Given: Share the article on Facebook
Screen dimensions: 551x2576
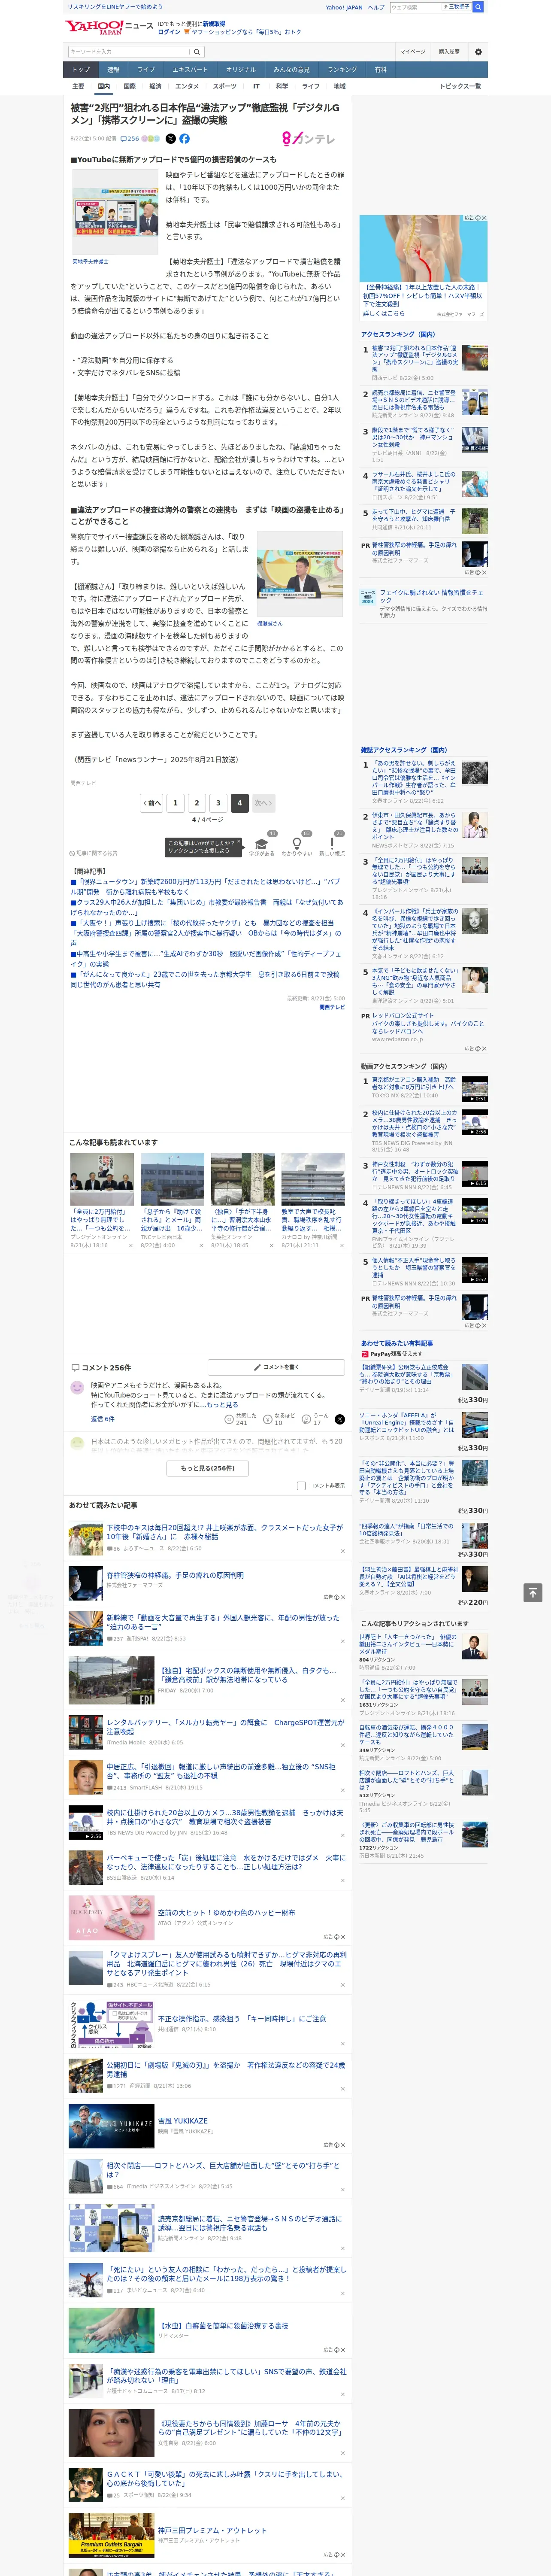Looking at the screenshot, I should (184, 139).
